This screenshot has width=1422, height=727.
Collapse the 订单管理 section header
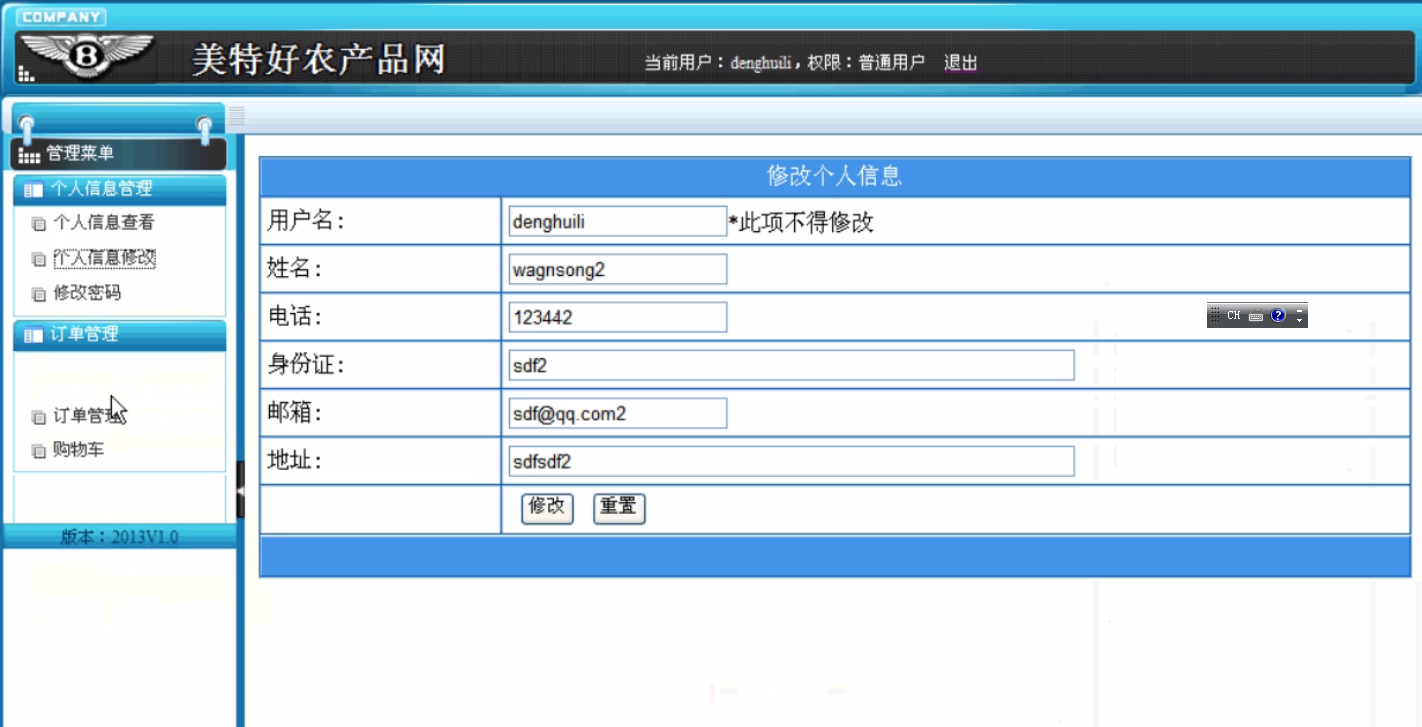pos(120,335)
